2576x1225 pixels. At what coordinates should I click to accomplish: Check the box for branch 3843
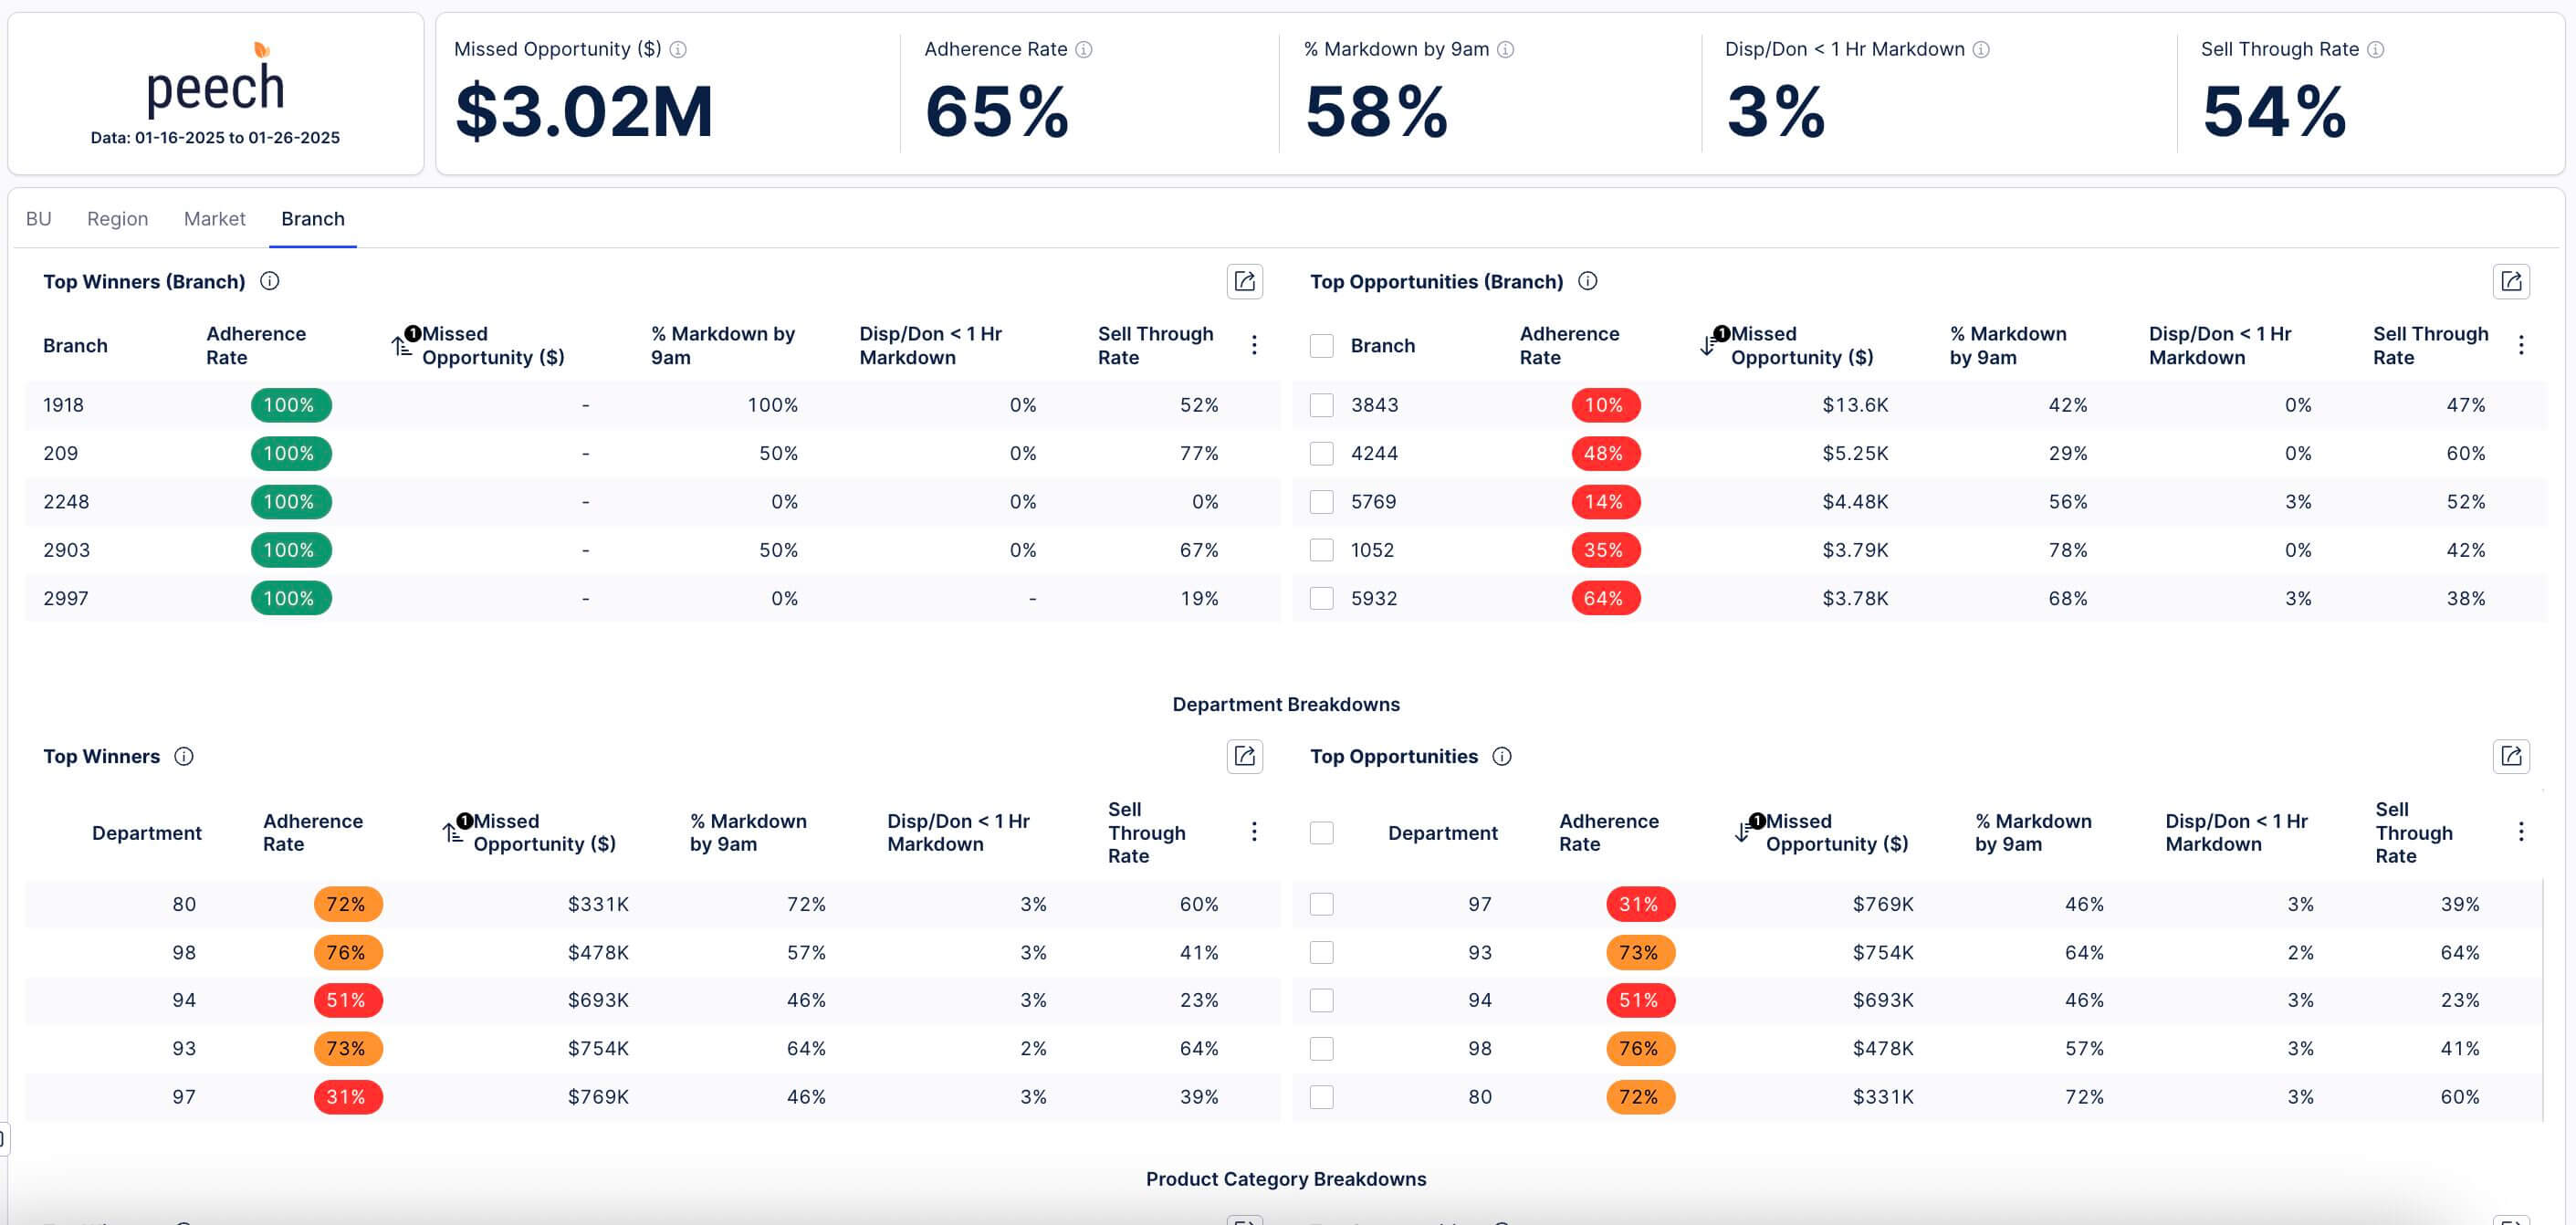[1321, 405]
